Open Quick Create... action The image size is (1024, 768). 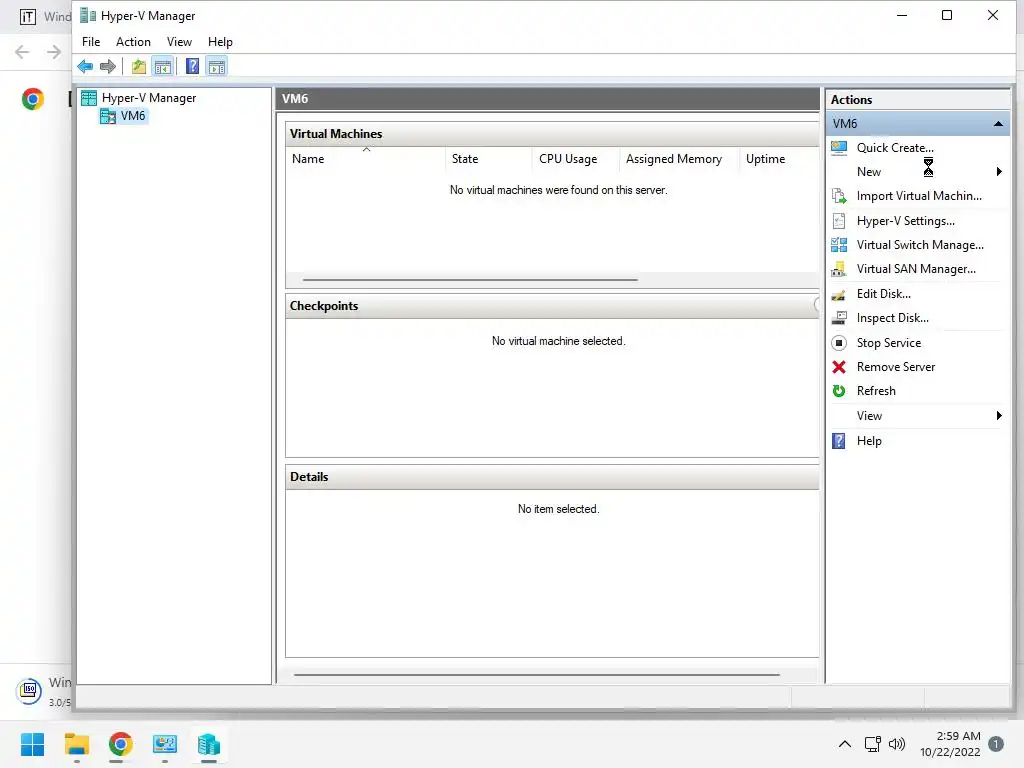click(x=895, y=148)
